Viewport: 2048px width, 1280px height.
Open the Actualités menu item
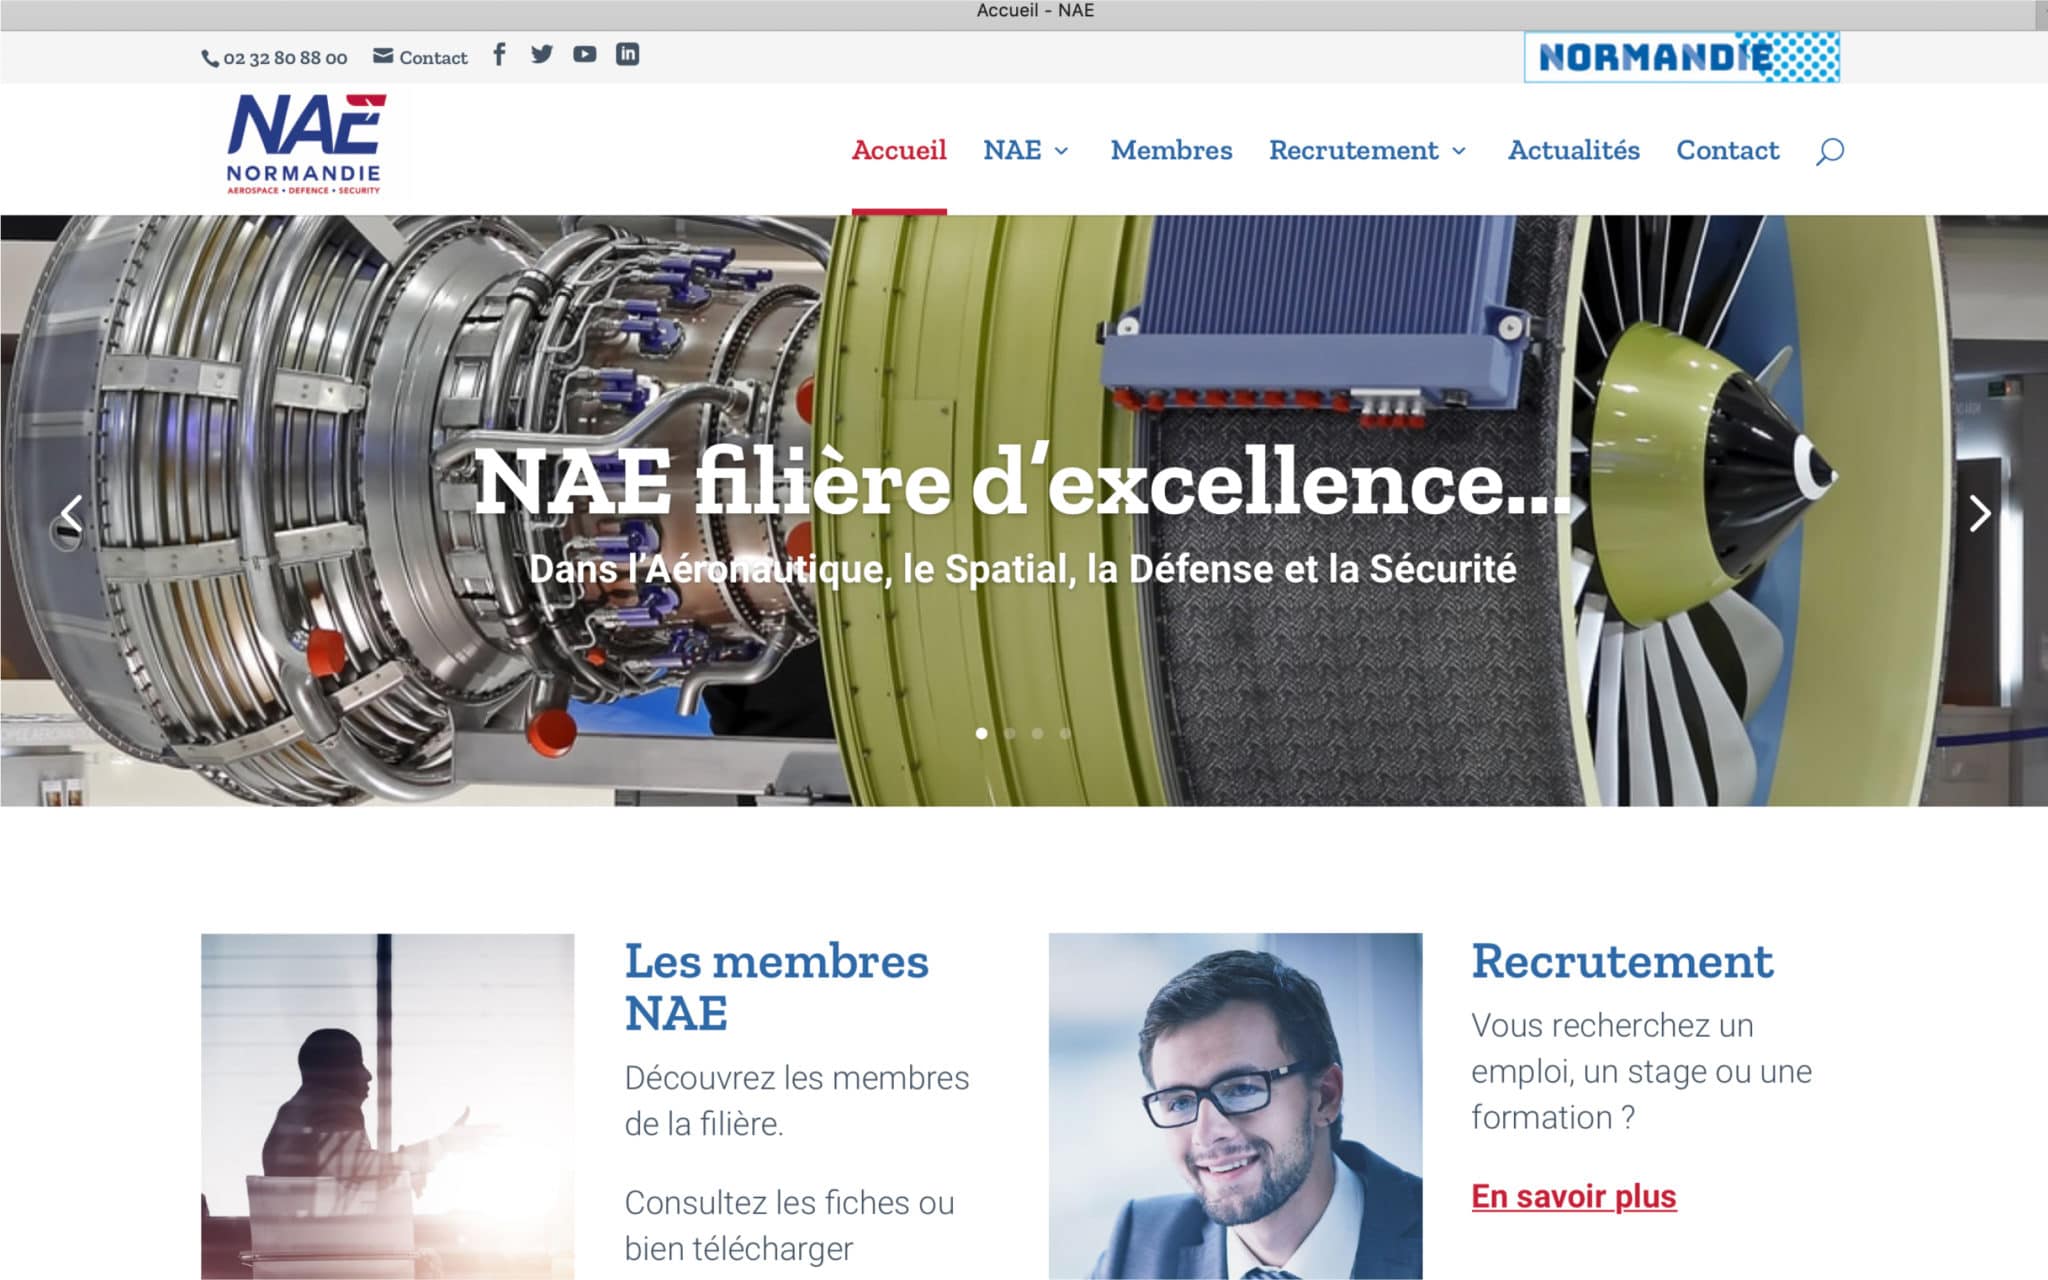point(1573,150)
